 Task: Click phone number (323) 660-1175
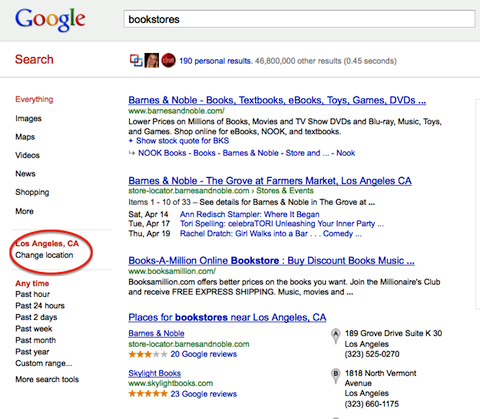(x=372, y=404)
